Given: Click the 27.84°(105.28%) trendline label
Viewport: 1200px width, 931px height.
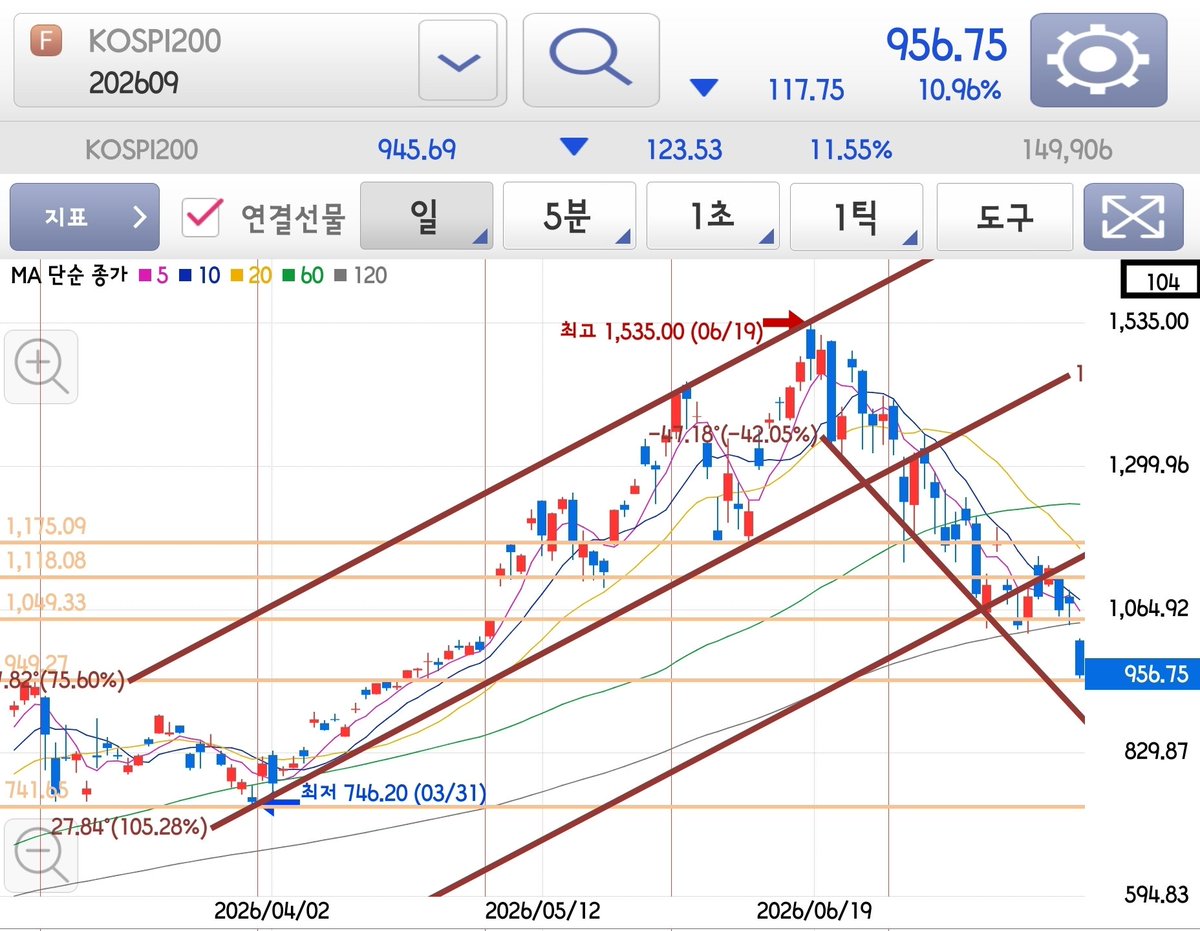Looking at the screenshot, I should point(129,828).
